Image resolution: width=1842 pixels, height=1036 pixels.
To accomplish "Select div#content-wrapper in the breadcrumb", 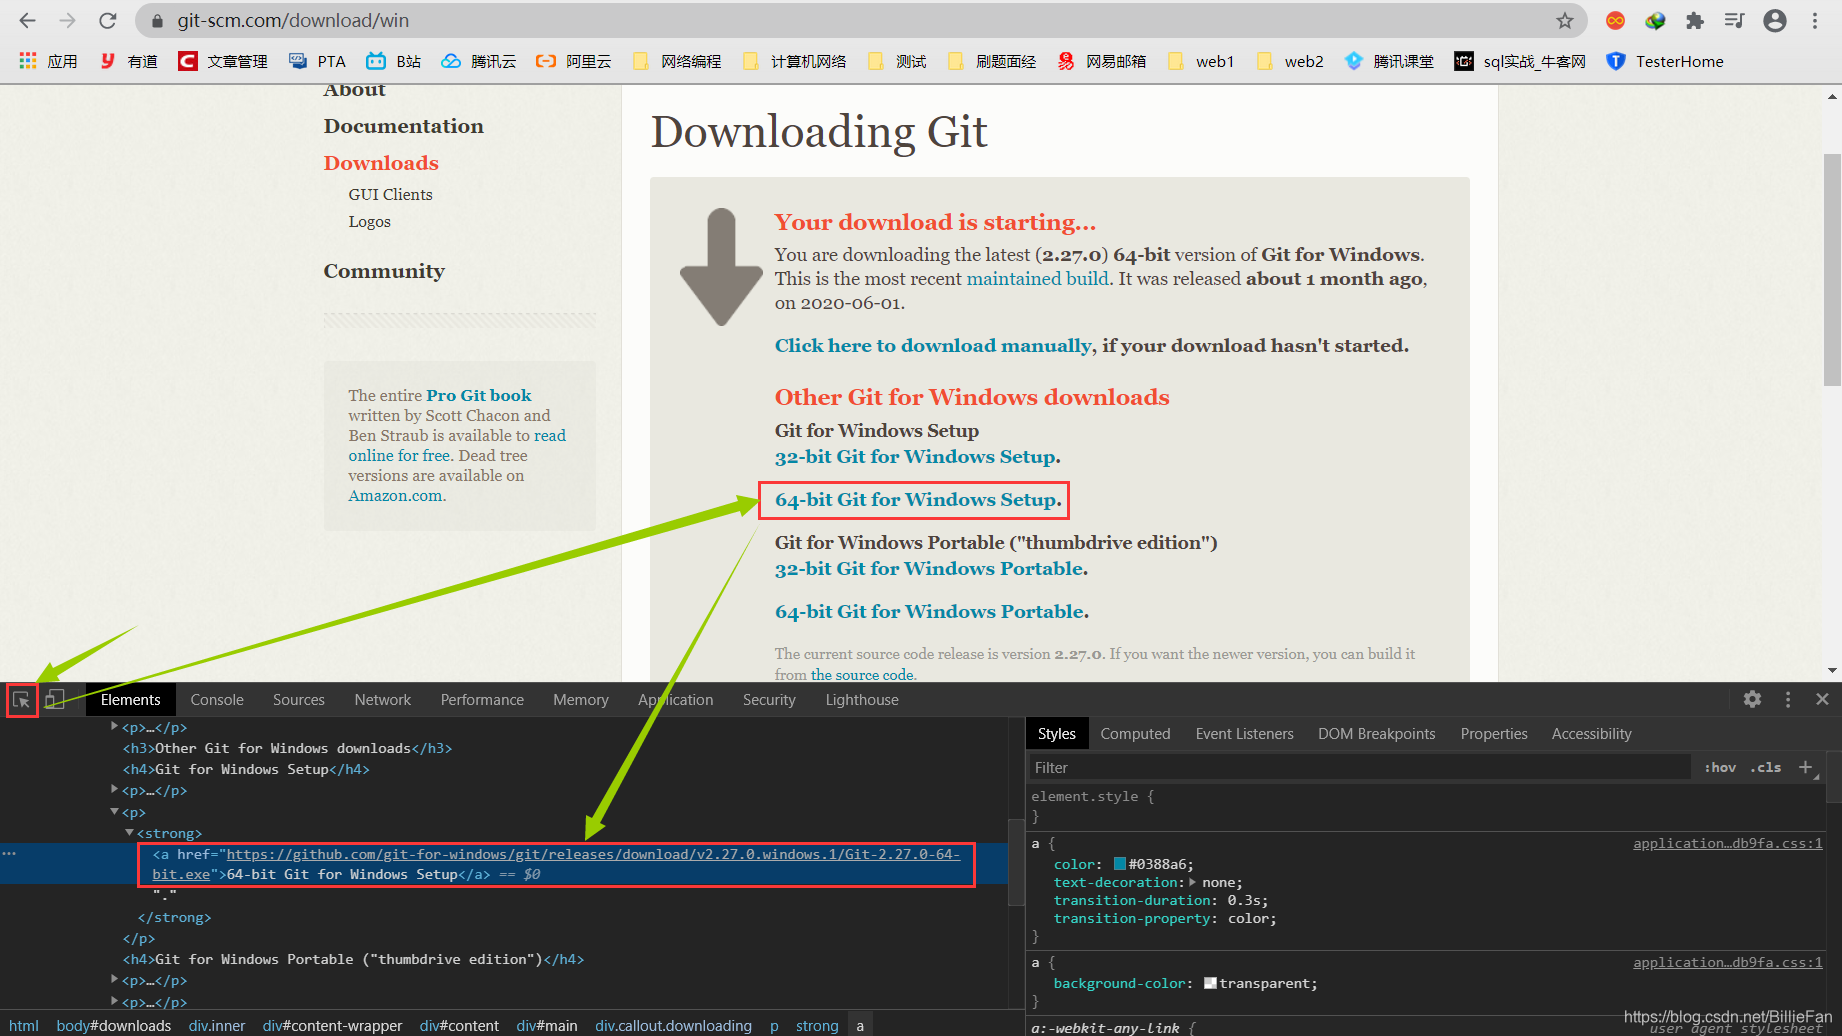I will (x=332, y=1025).
